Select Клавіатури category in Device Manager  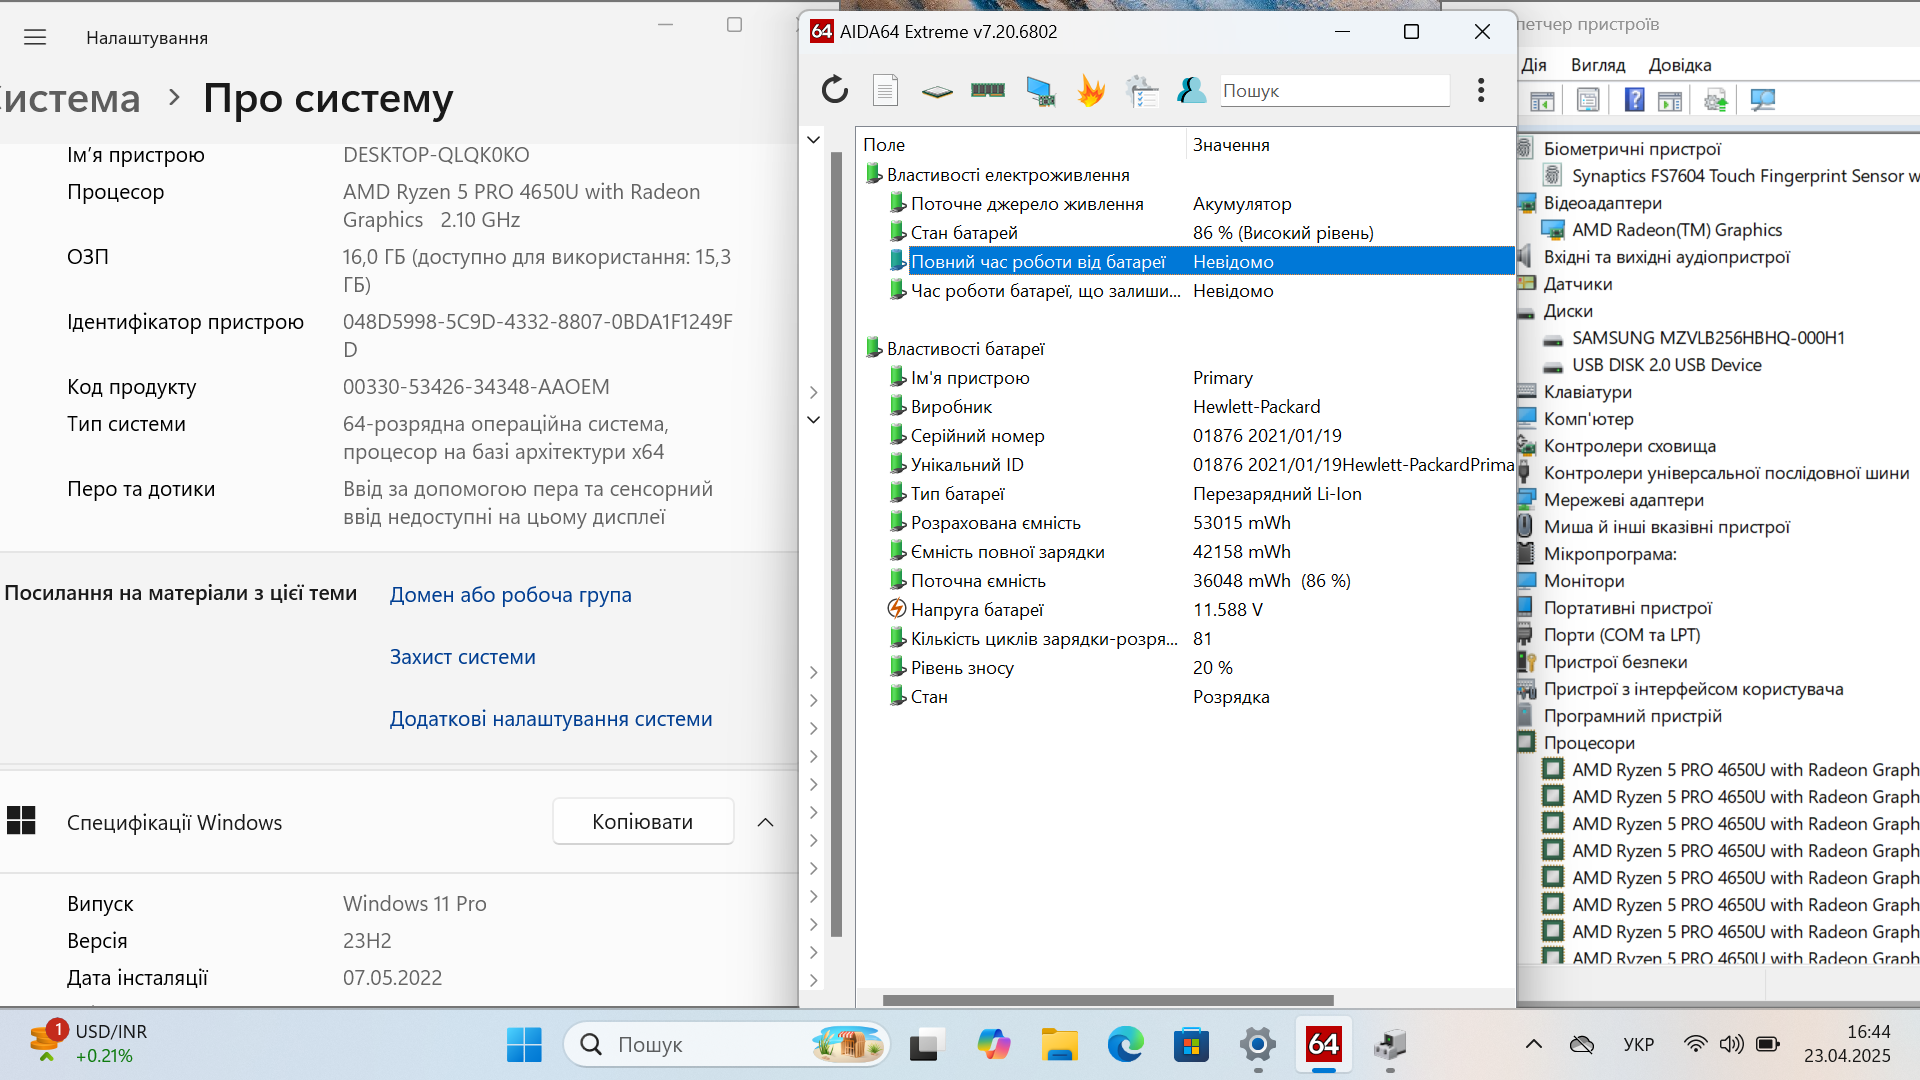[x=1587, y=392]
